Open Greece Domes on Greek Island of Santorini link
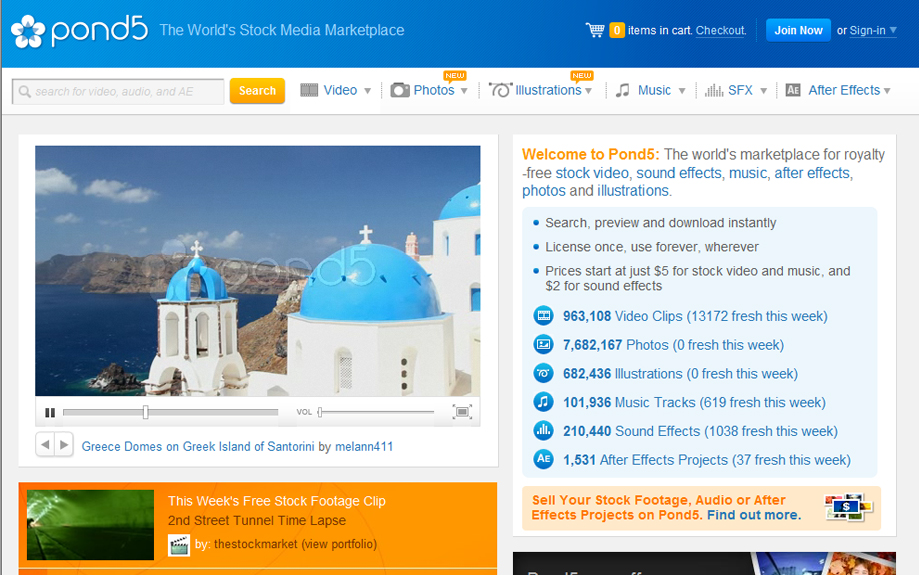Screen dimensions: 919x575 [x=198, y=447]
